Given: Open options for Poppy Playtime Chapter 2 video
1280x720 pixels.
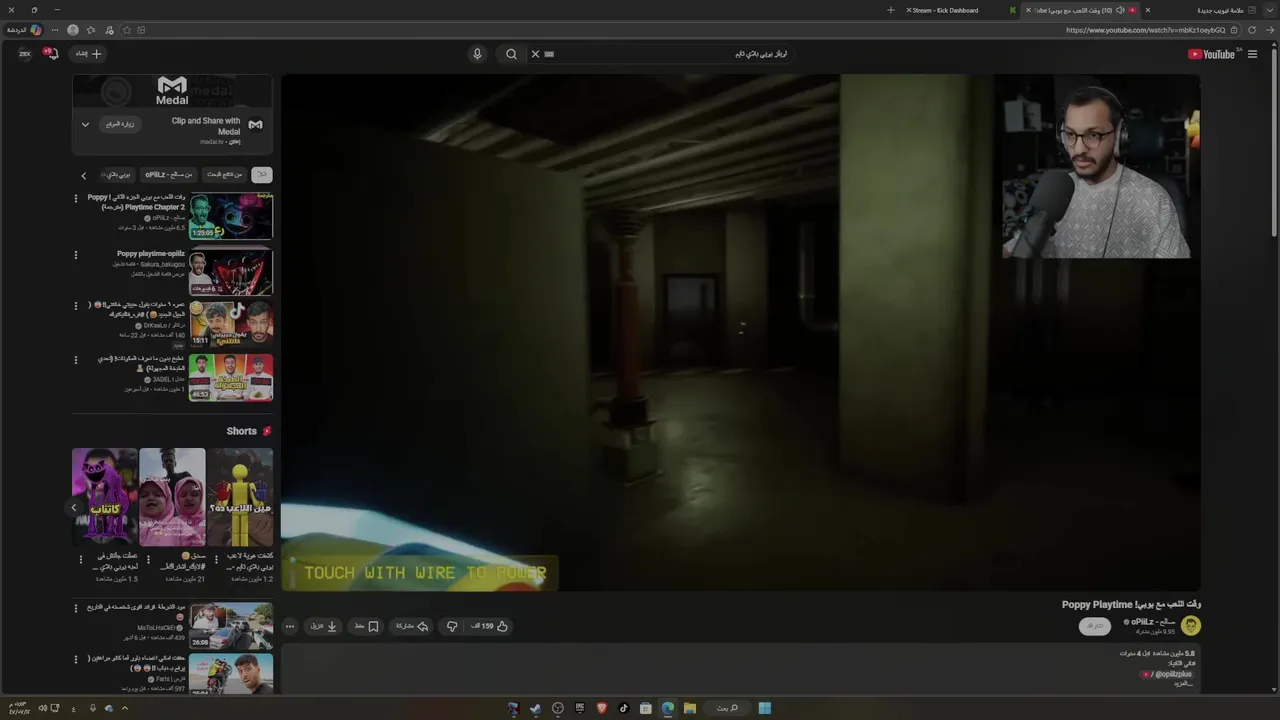Looking at the screenshot, I should coord(75,199).
